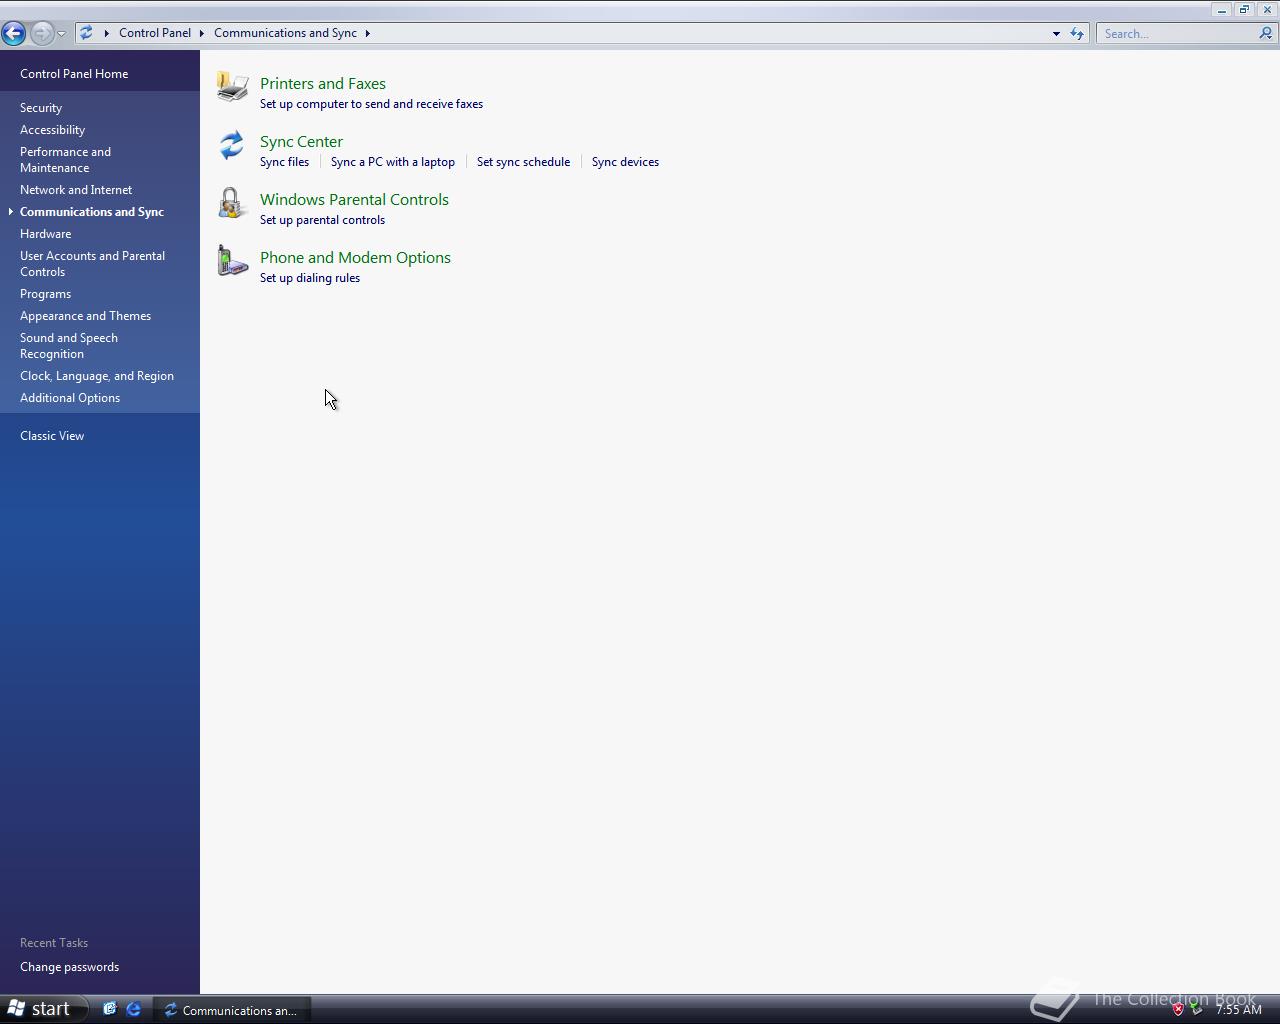Open the Printers and Faxes icon

point(232,87)
